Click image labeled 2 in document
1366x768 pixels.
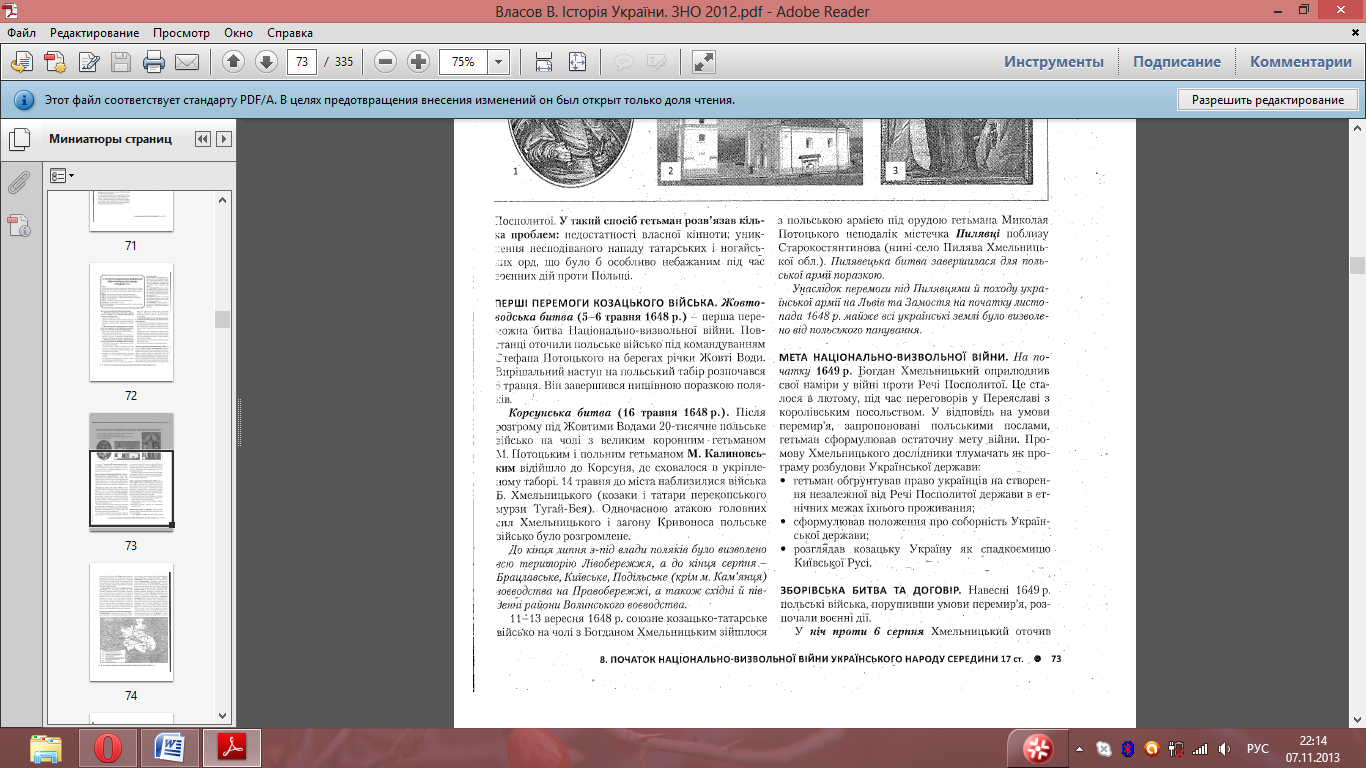762,152
